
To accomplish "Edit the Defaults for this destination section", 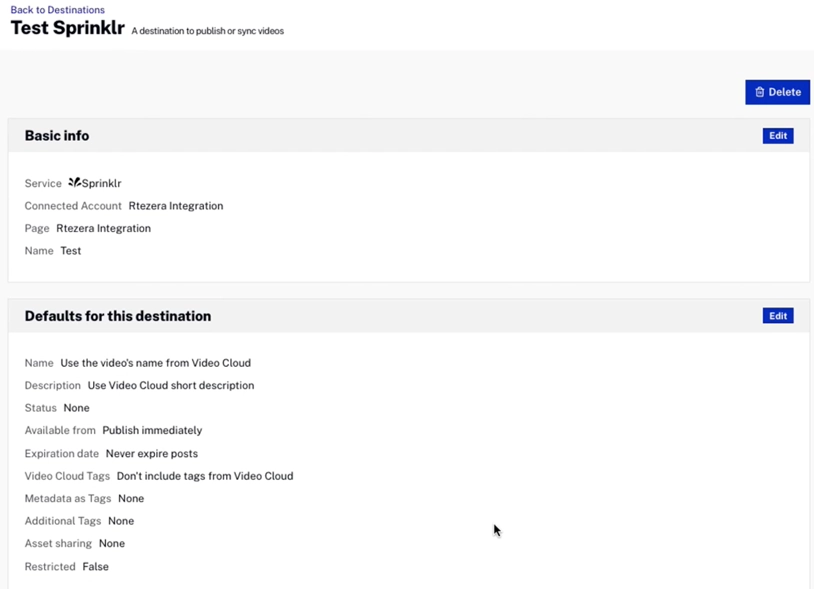I will [777, 315].
